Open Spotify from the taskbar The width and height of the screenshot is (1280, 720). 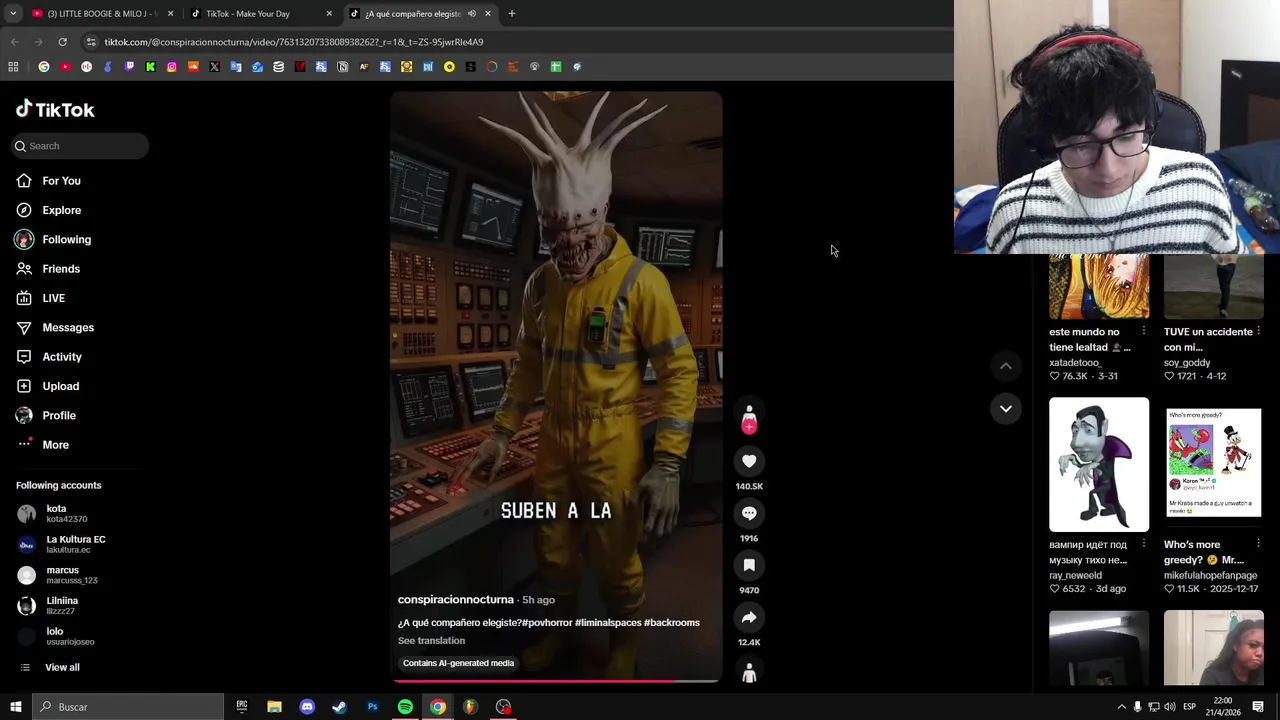405,707
